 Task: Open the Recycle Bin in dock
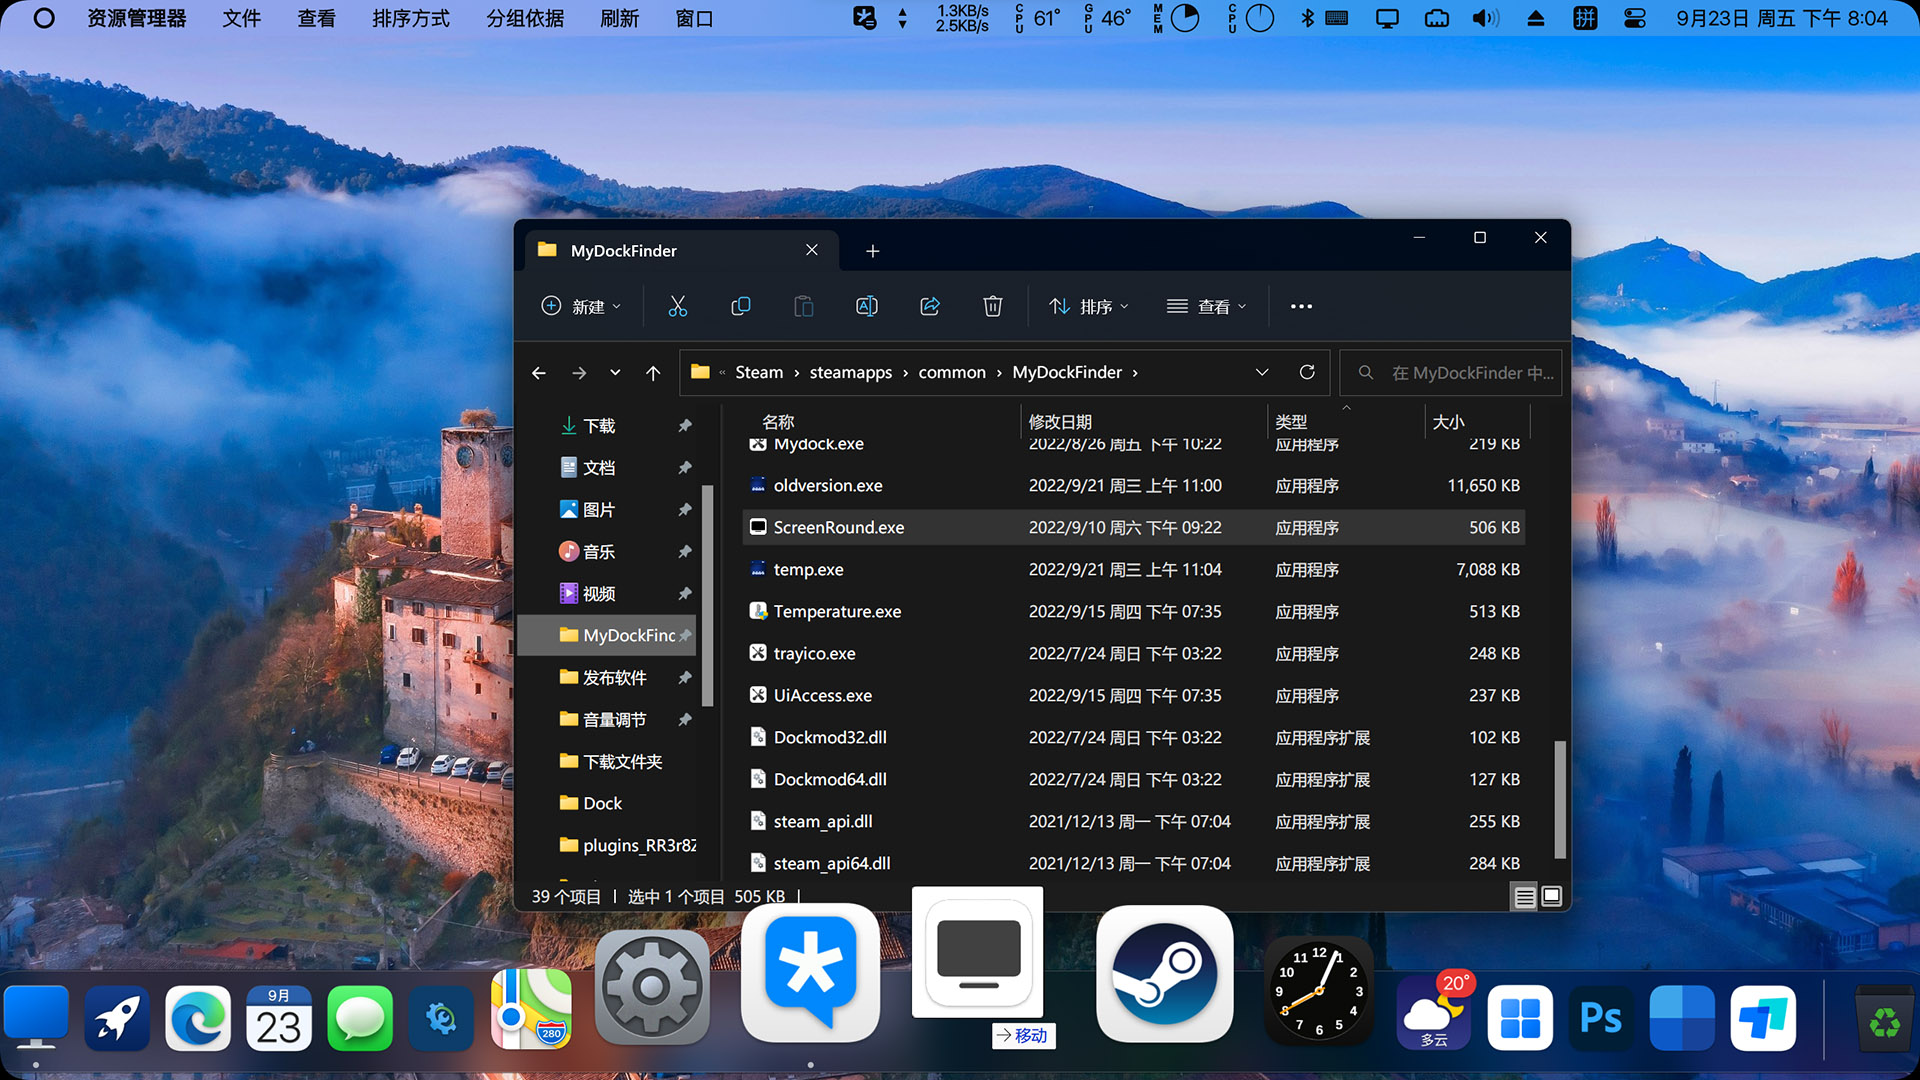1885,1020
